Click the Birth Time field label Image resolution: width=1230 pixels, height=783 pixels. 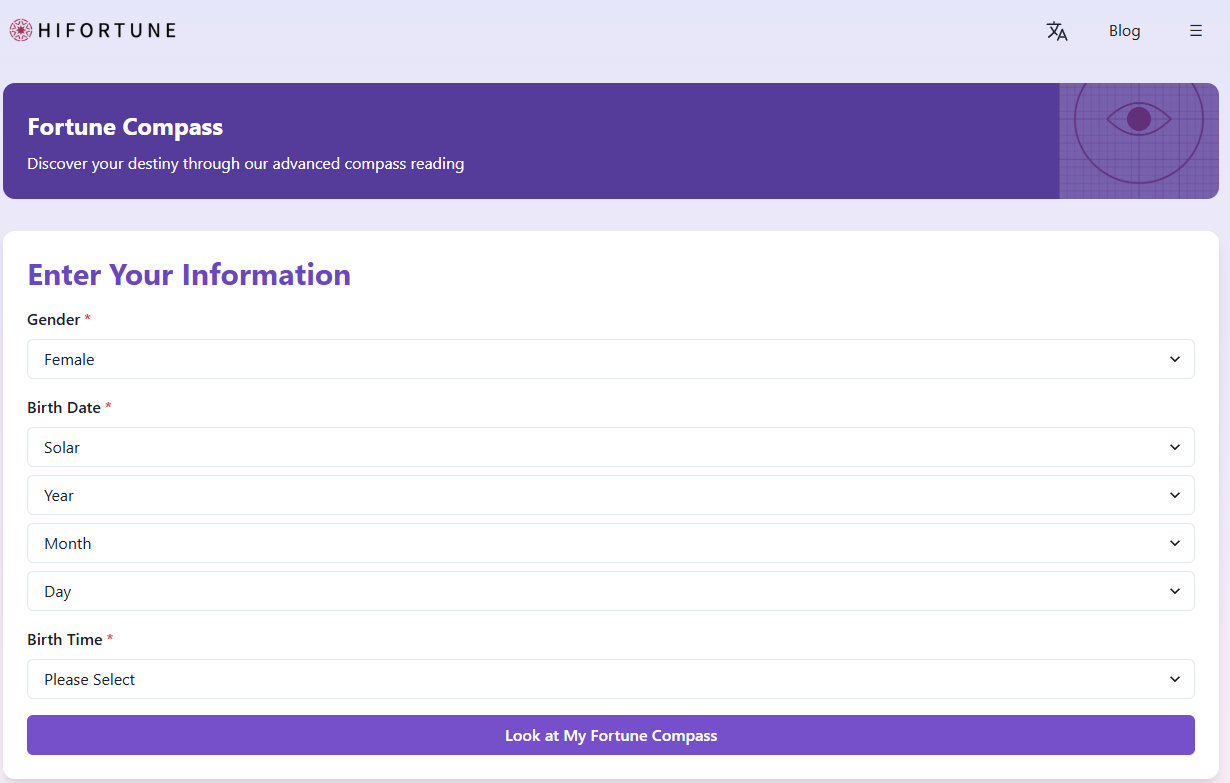[65, 639]
